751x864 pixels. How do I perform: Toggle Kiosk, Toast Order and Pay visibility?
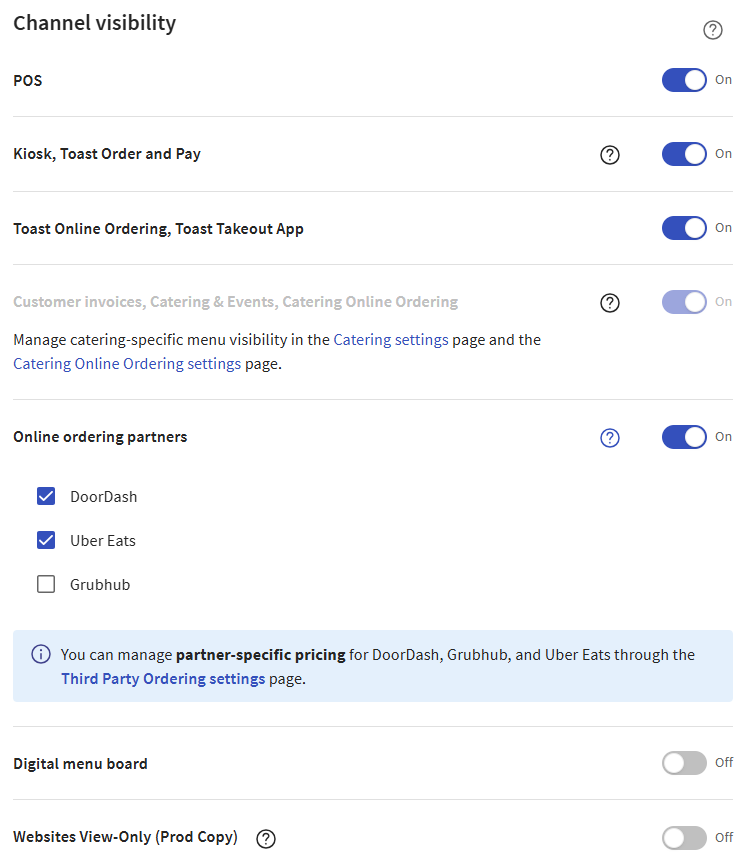coord(684,154)
